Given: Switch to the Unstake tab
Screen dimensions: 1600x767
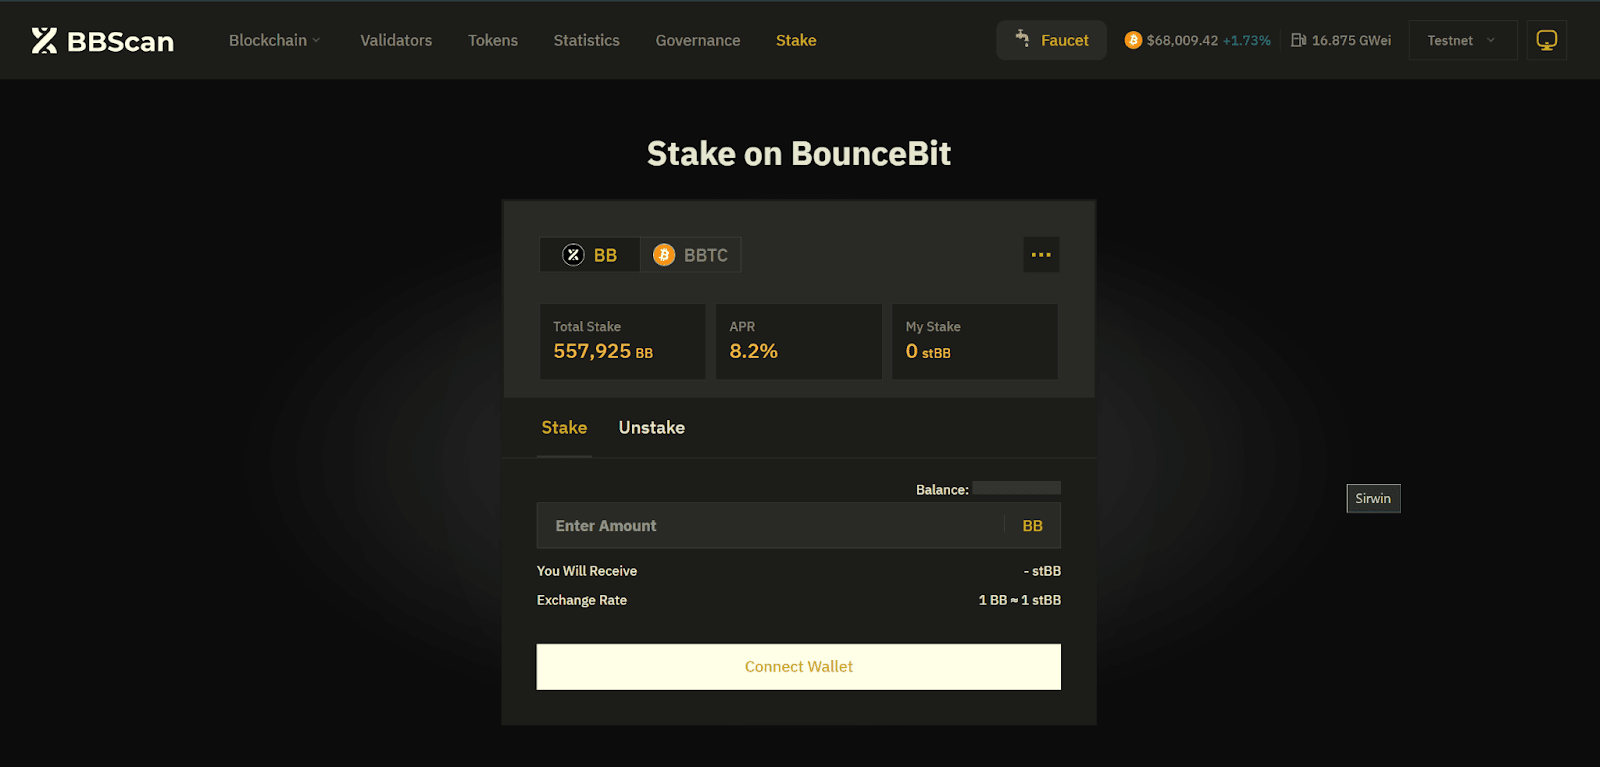Looking at the screenshot, I should click(651, 428).
